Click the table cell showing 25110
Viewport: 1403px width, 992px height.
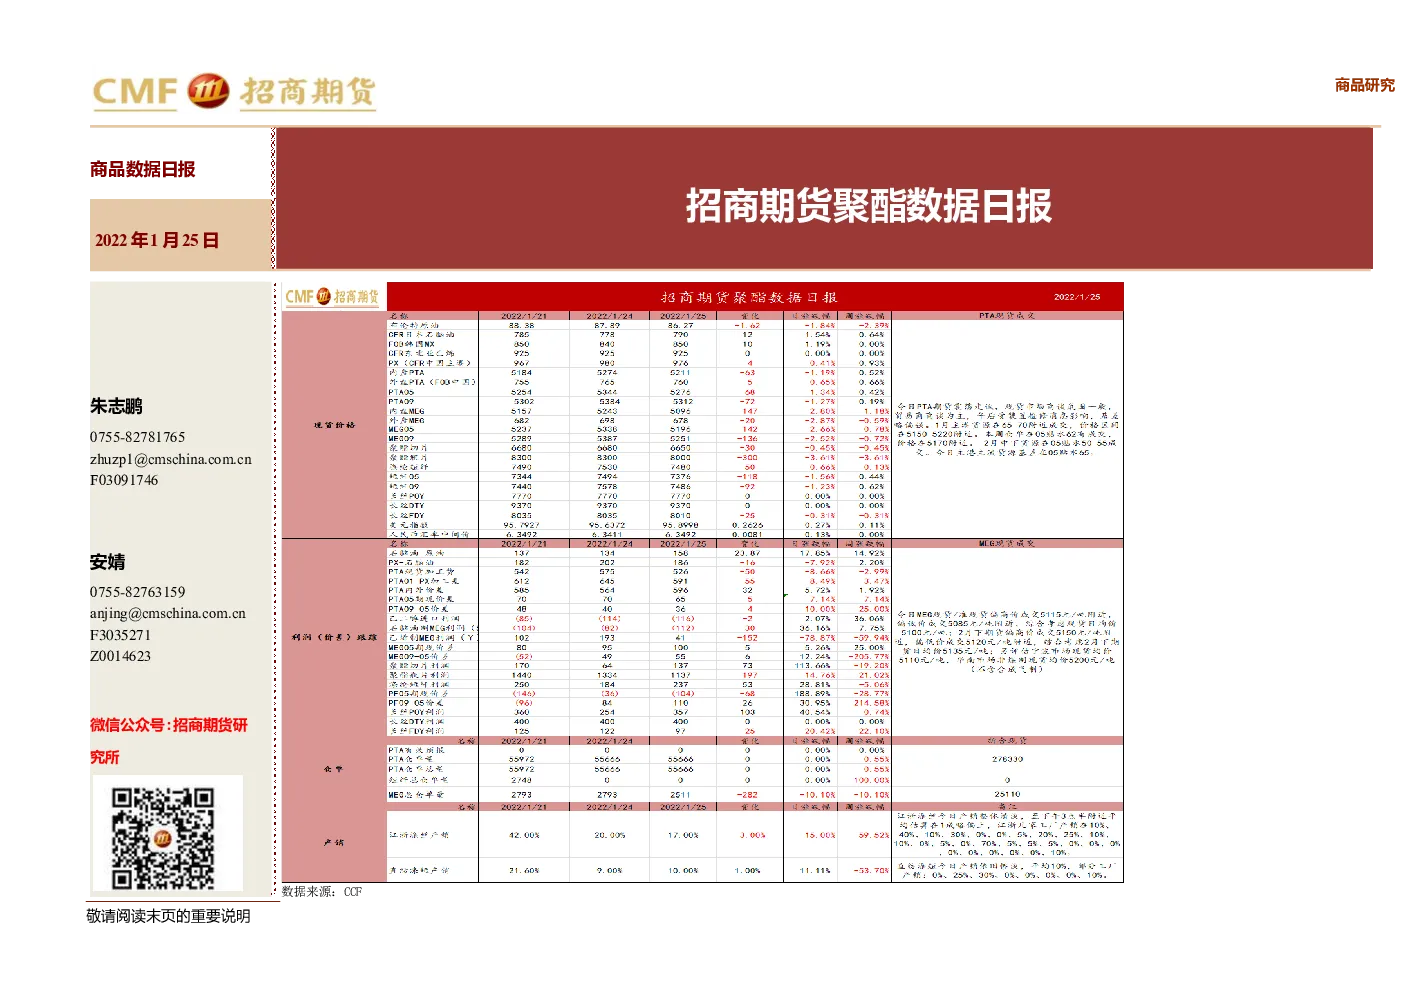tap(1007, 794)
